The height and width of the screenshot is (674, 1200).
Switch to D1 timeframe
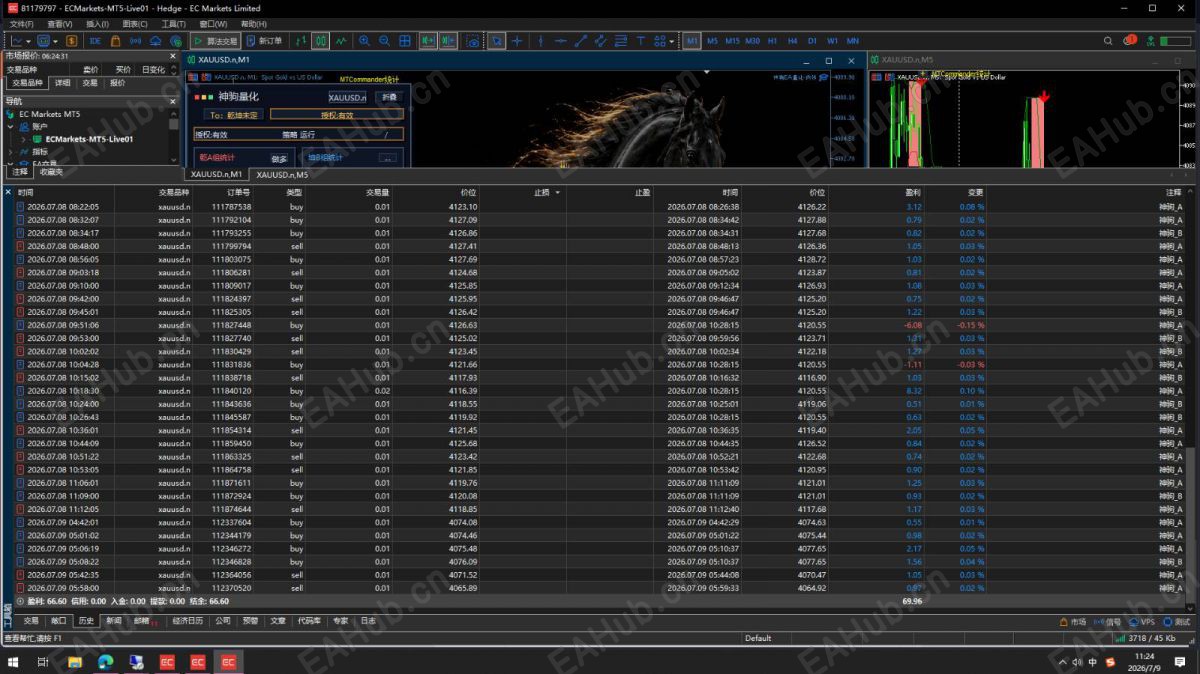[x=812, y=41]
